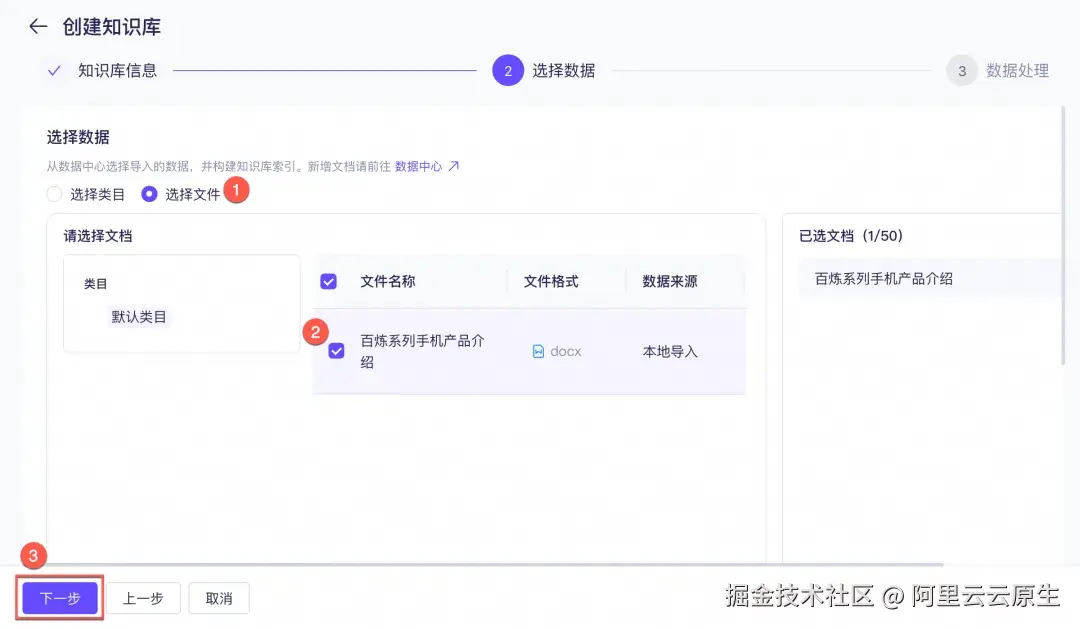Click the 请选择文档 heading

[x=98, y=236]
